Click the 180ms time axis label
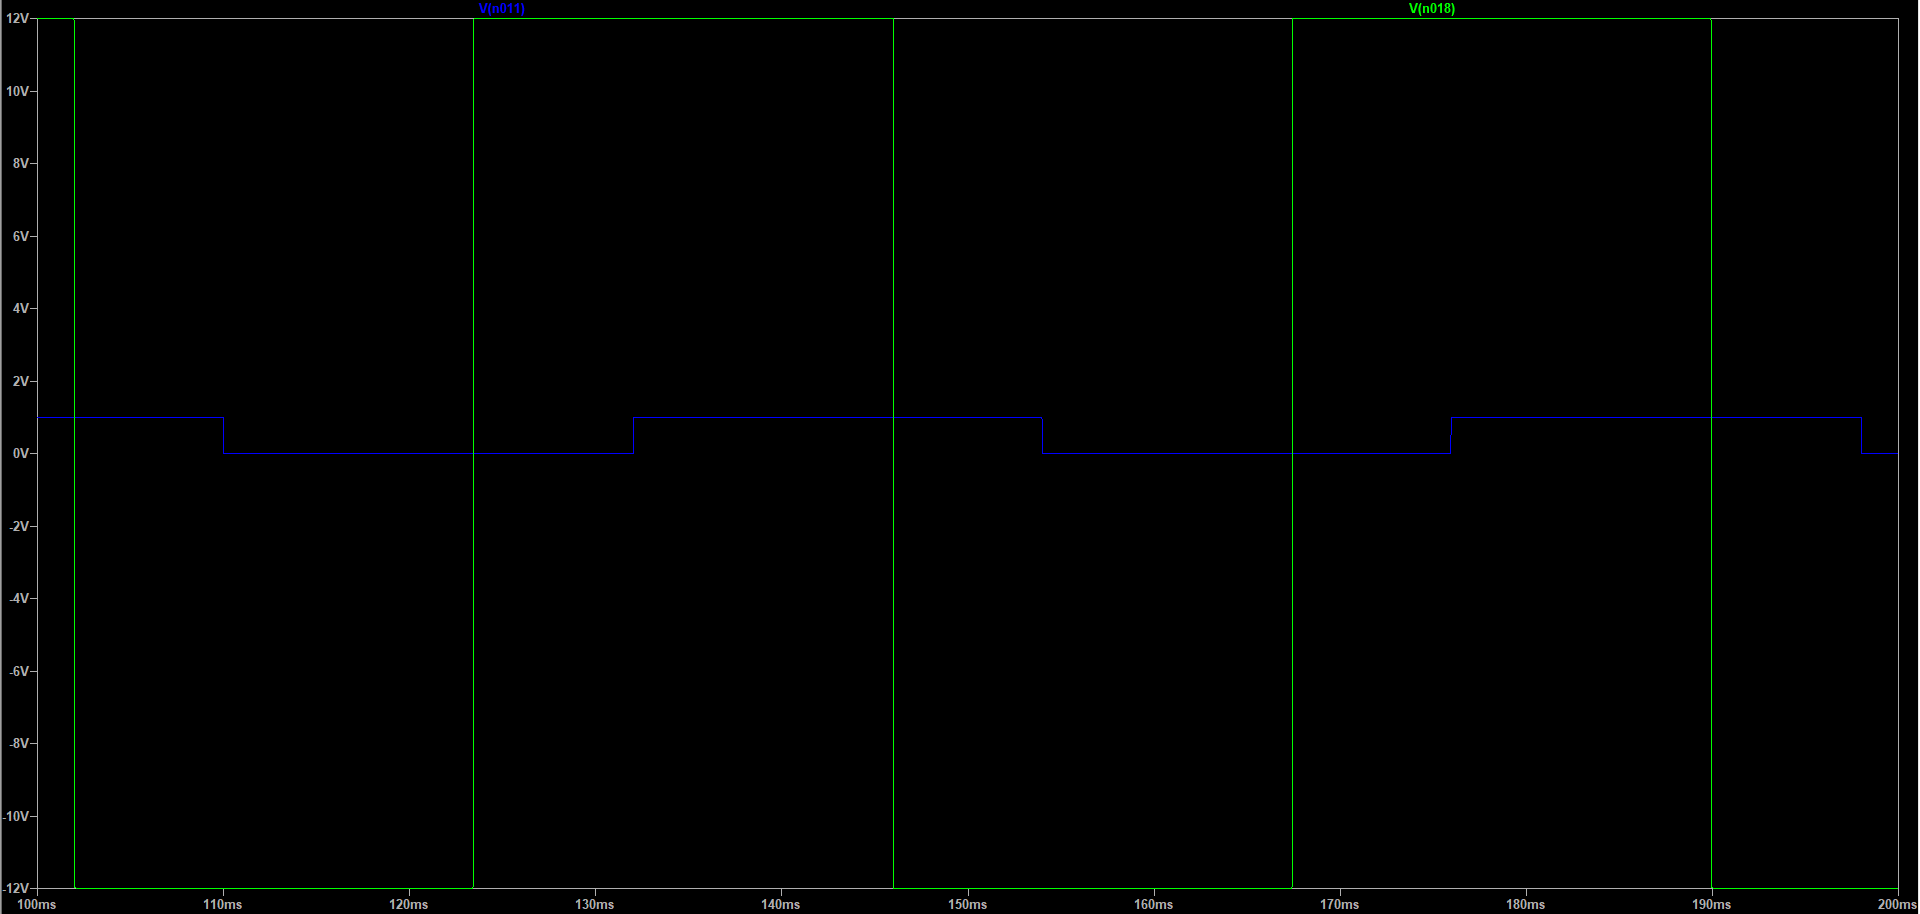 pos(1526,904)
